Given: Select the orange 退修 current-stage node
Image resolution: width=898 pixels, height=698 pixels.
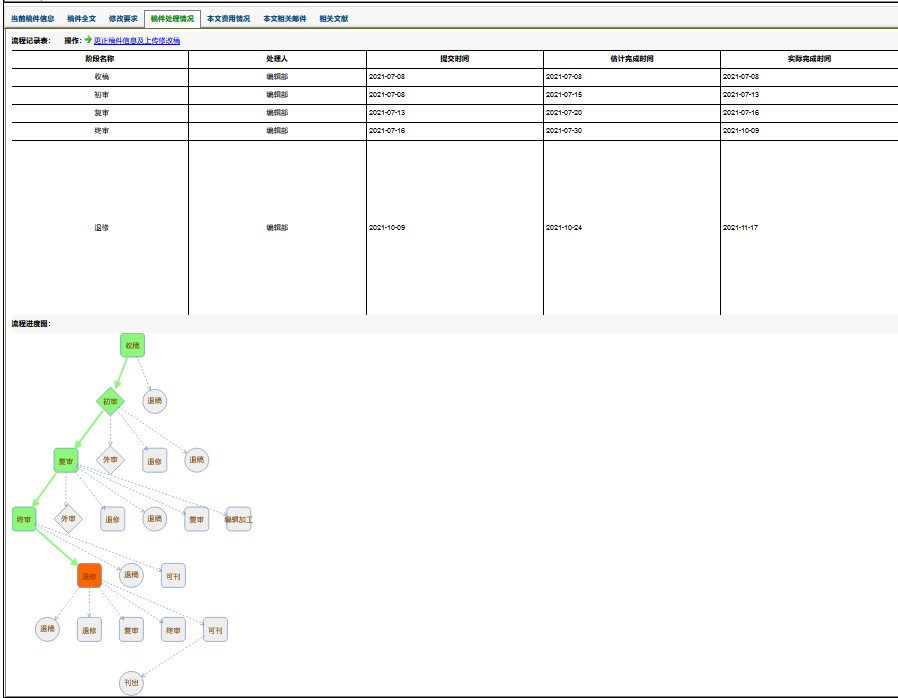Looking at the screenshot, I should tap(89, 576).
